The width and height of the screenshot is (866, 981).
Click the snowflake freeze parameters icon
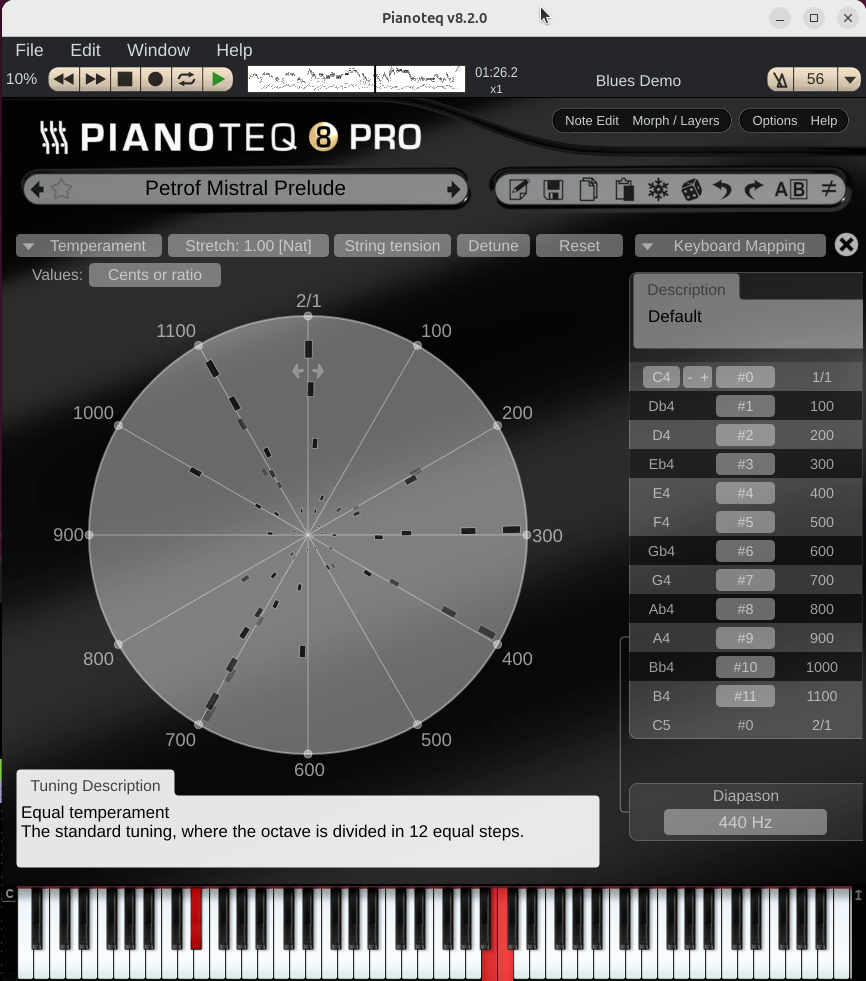click(x=658, y=189)
